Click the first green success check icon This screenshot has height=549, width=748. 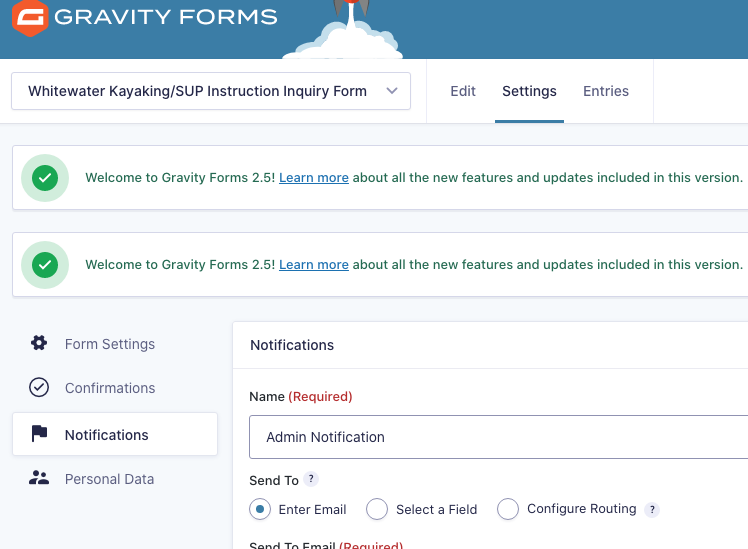(x=45, y=178)
